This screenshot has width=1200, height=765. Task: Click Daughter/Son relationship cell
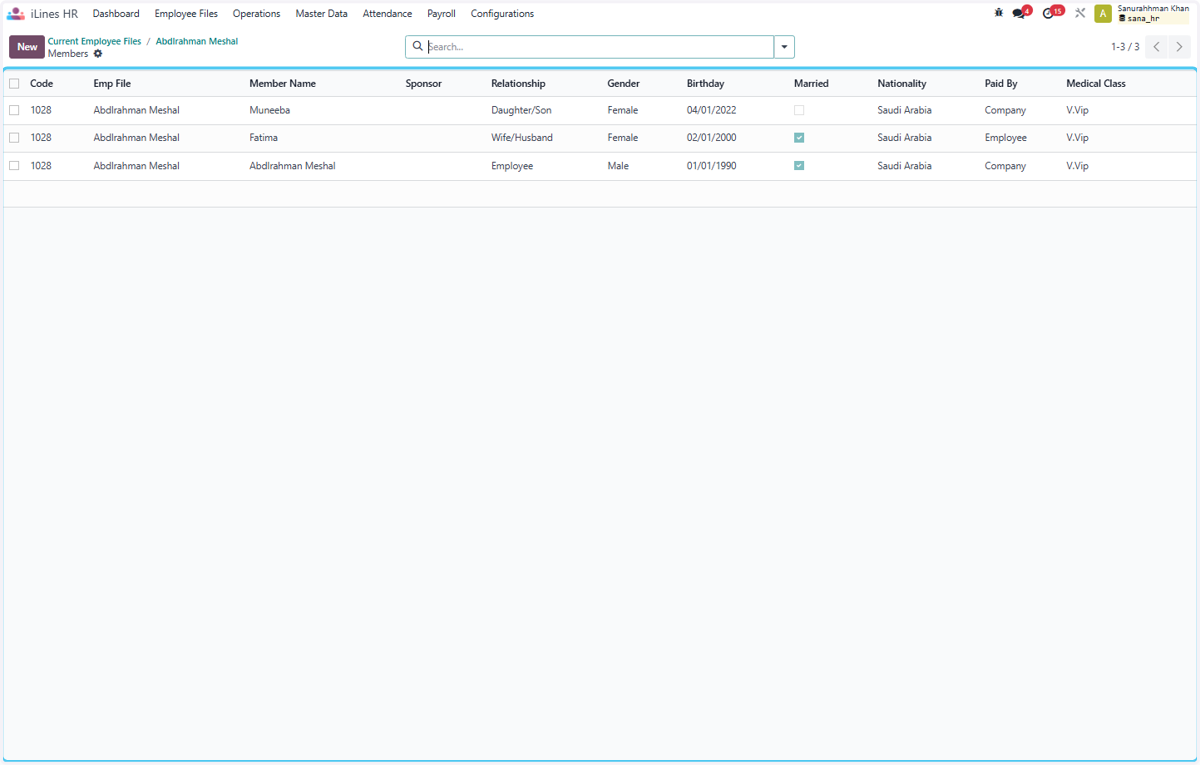coord(521,110)
